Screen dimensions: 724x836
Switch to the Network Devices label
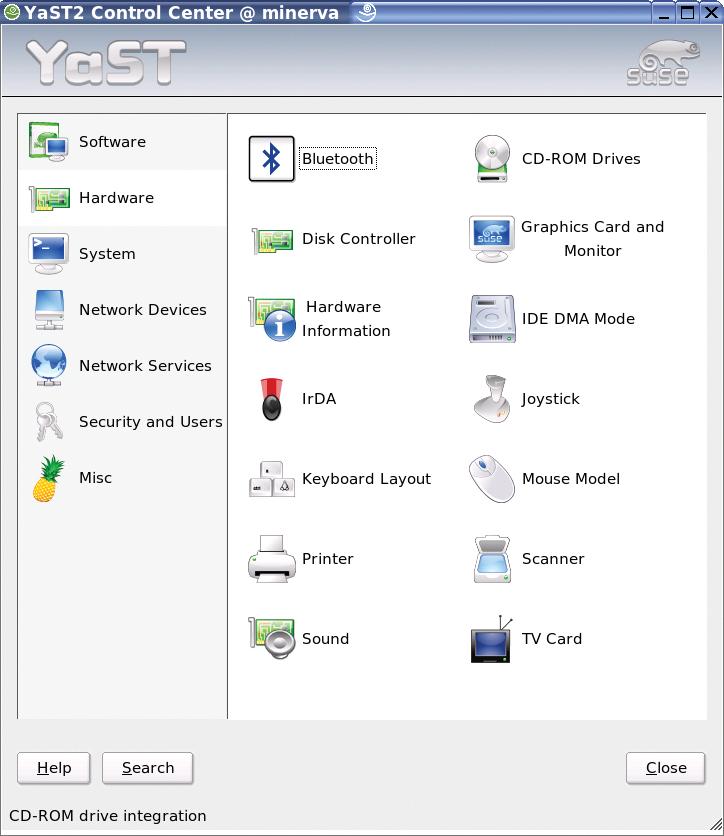pyautogui.click(x=143, y=310)
